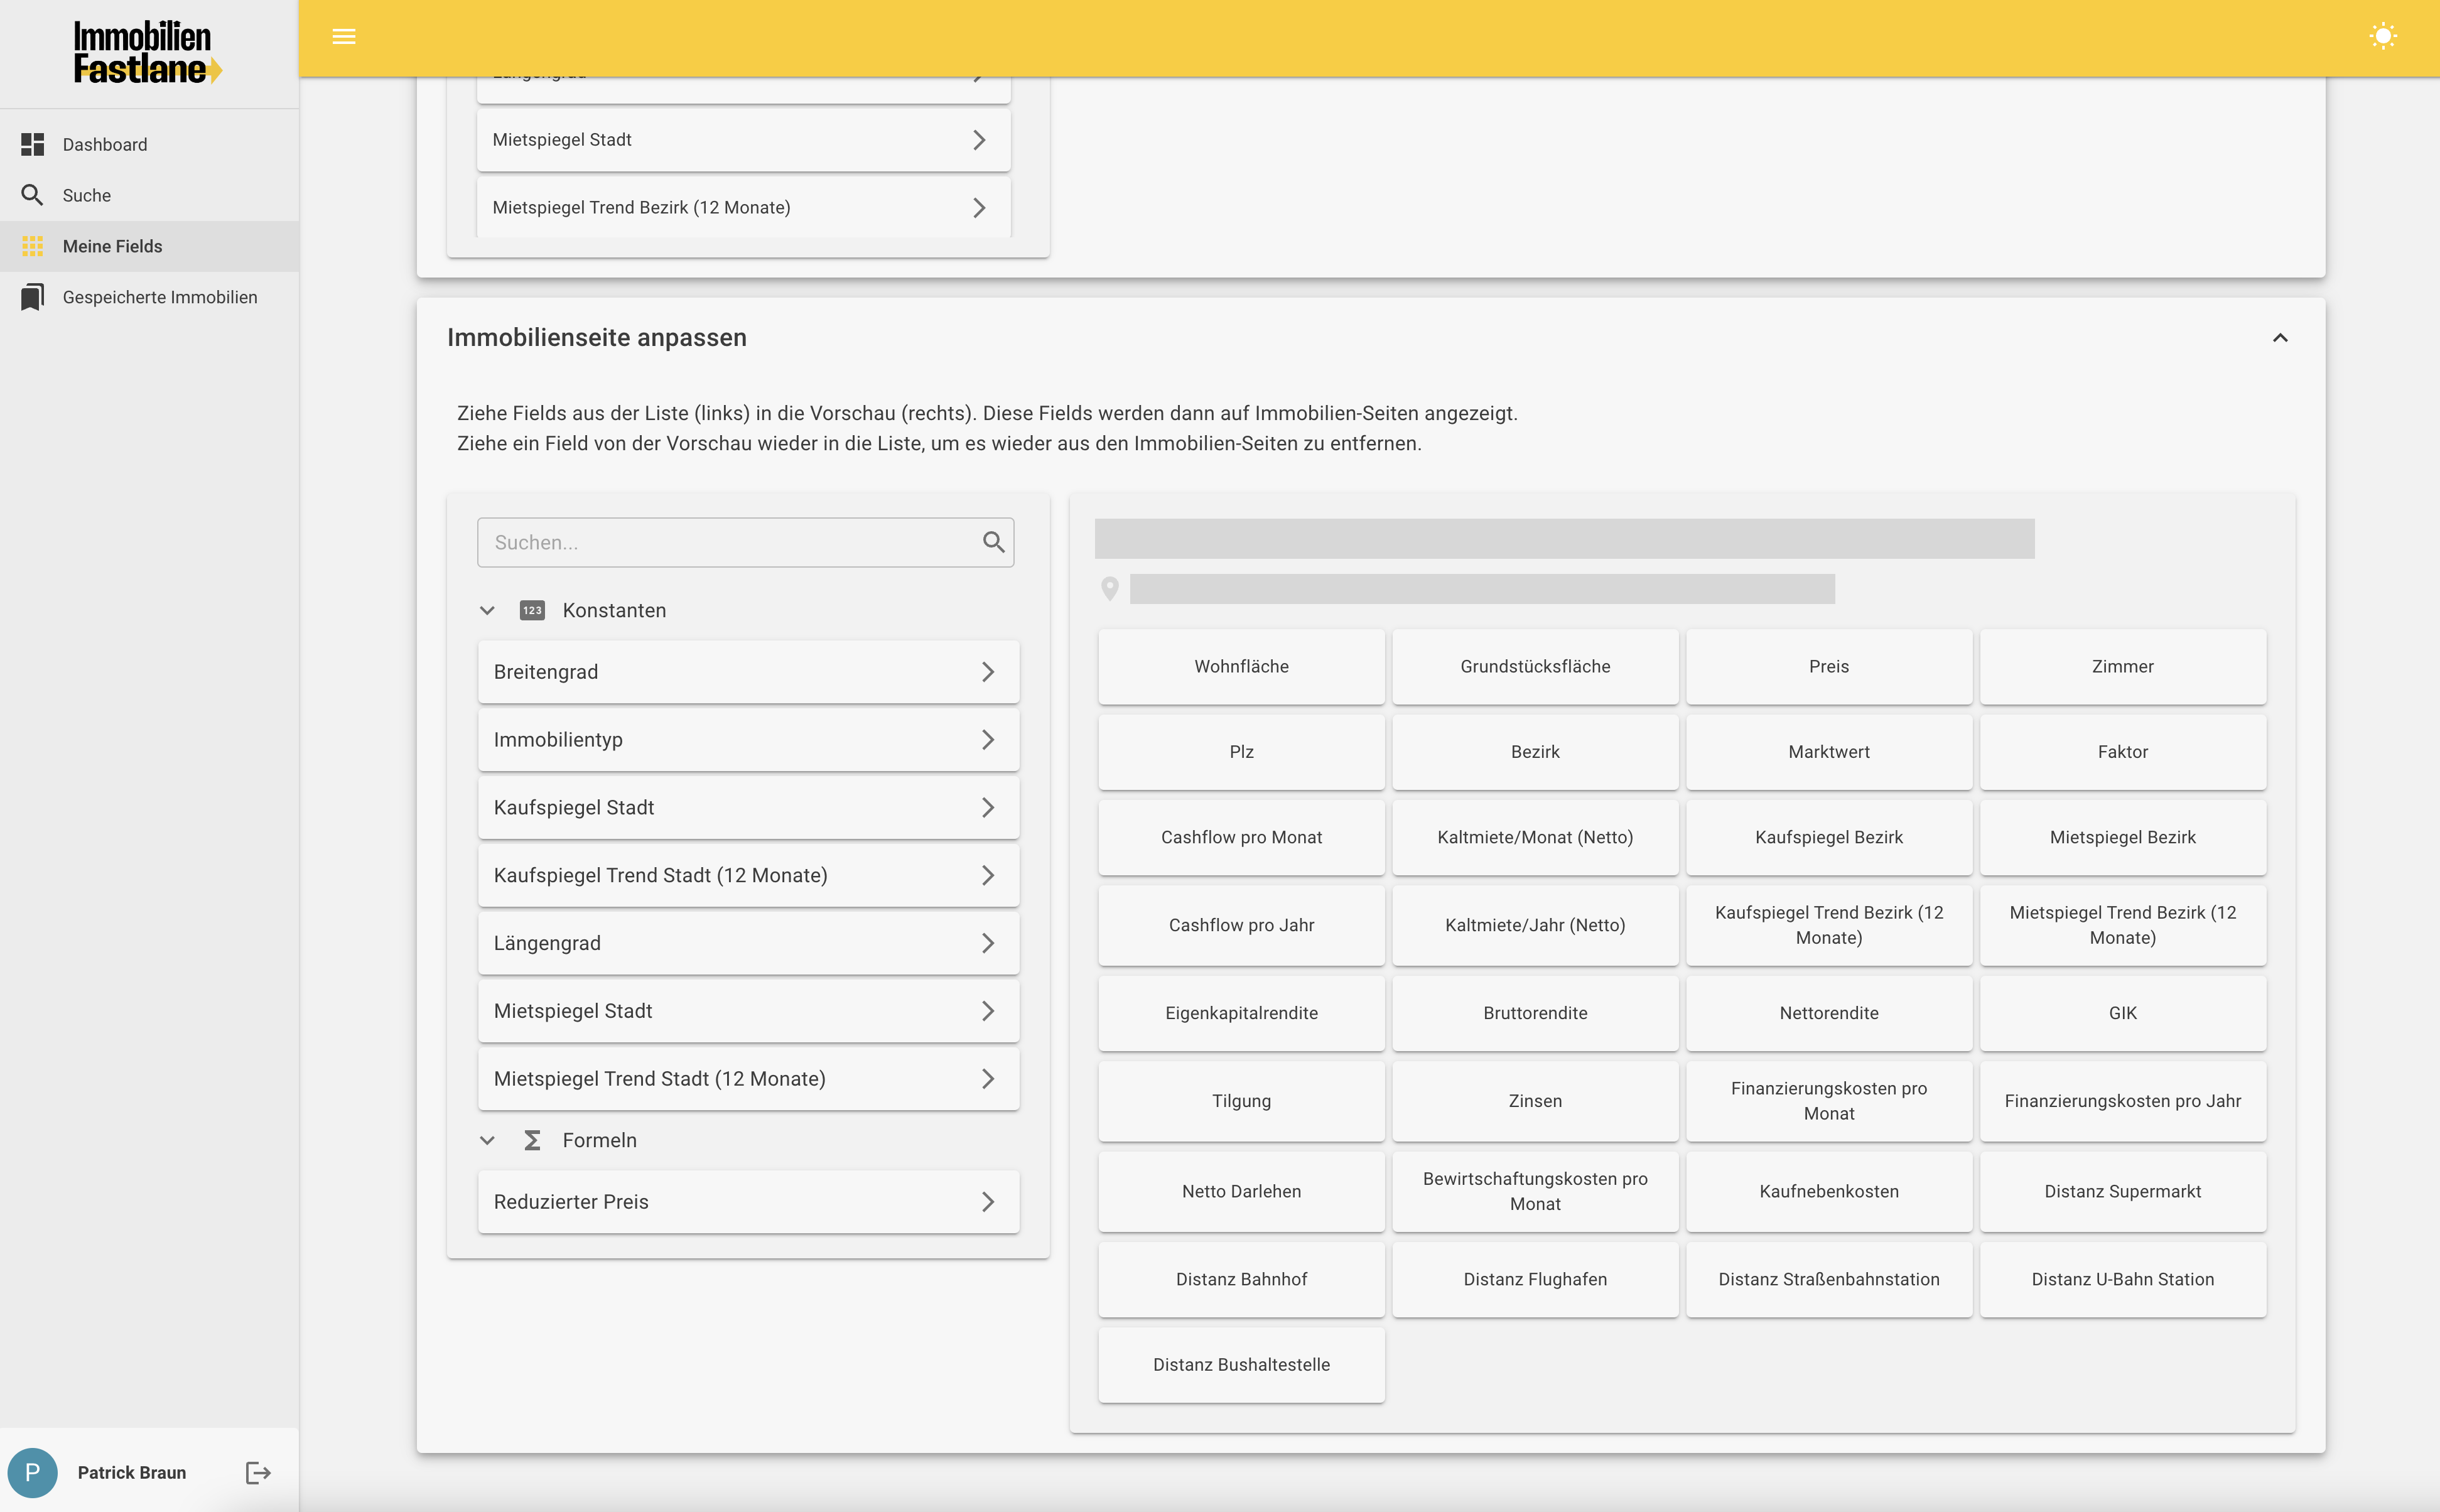The image size is (2440, 1512).
Task: Expand the Breitengrad field arrow
Action: 987,672
